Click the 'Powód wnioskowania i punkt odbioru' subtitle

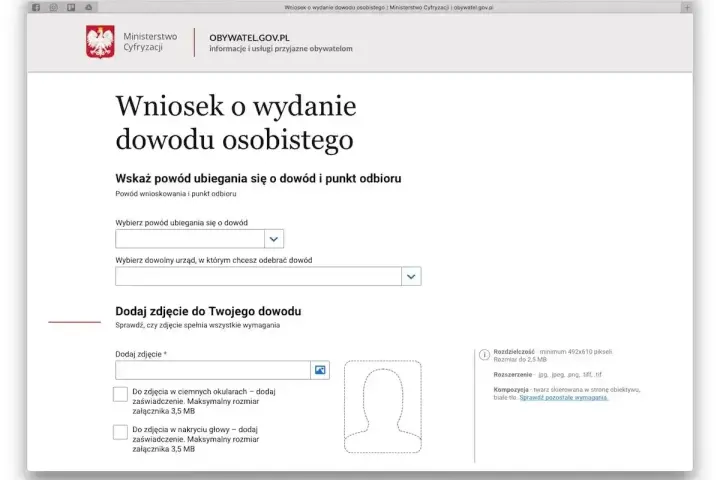[176, 194]
